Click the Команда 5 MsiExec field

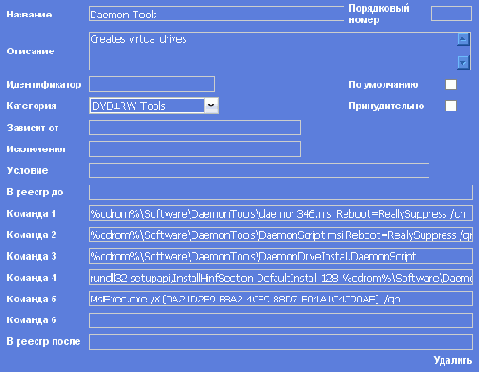coord(281,299)
